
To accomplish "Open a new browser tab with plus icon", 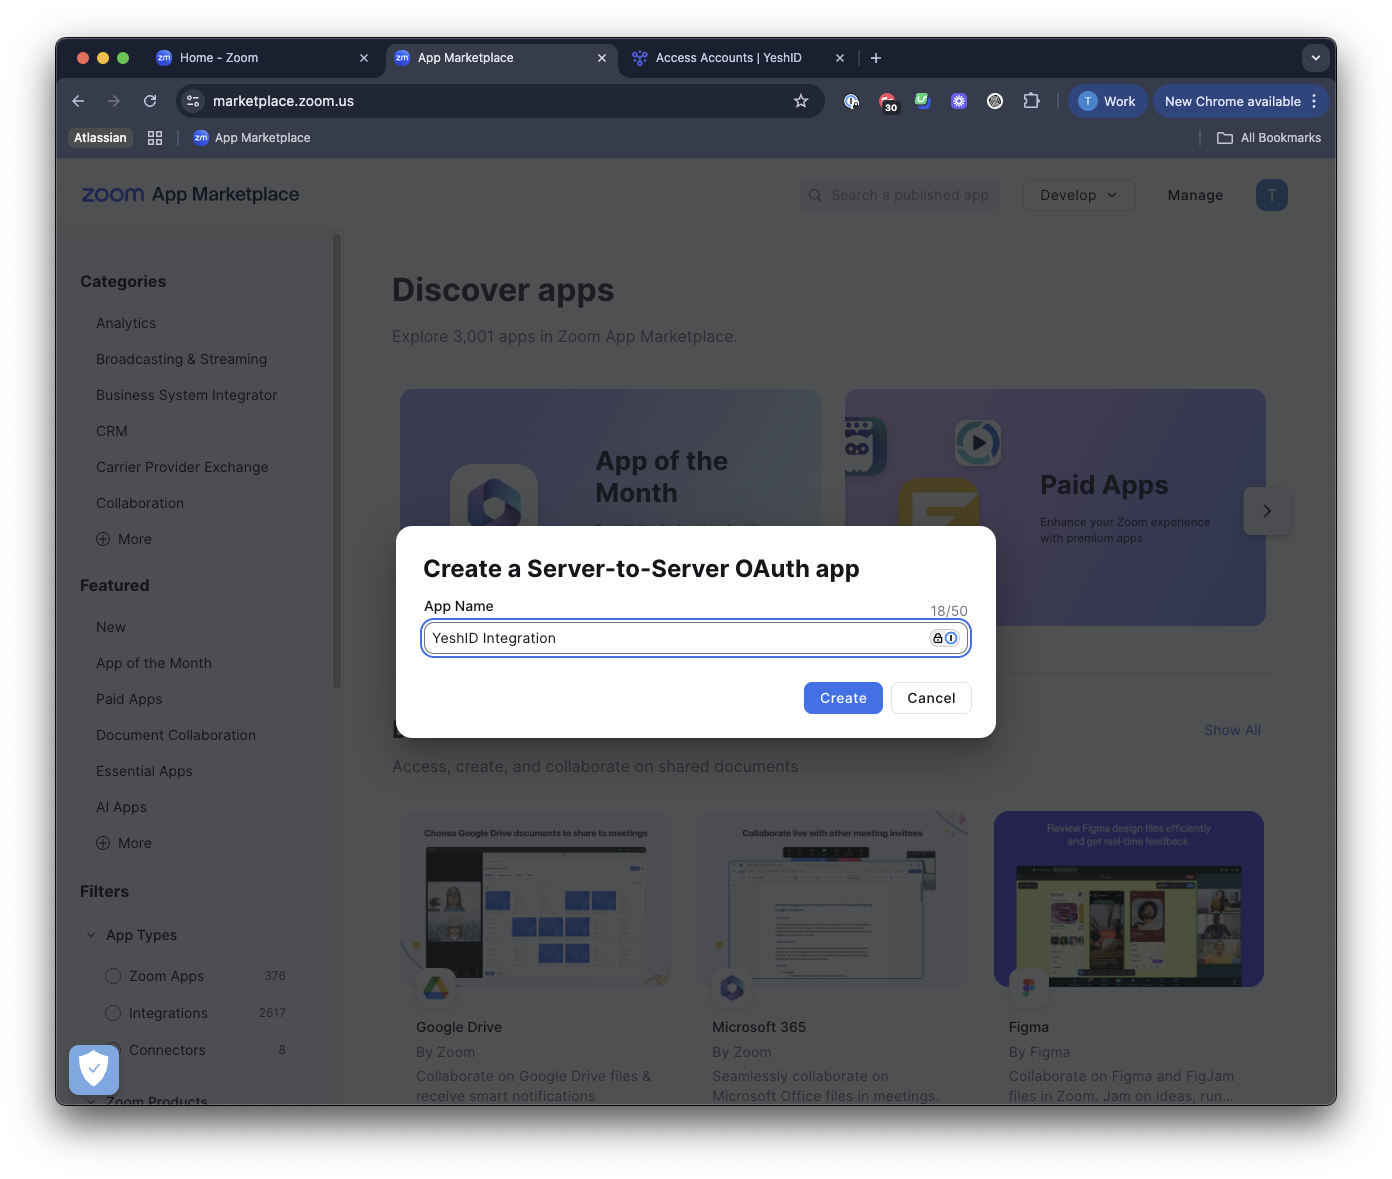I will [x=876, y=58].
